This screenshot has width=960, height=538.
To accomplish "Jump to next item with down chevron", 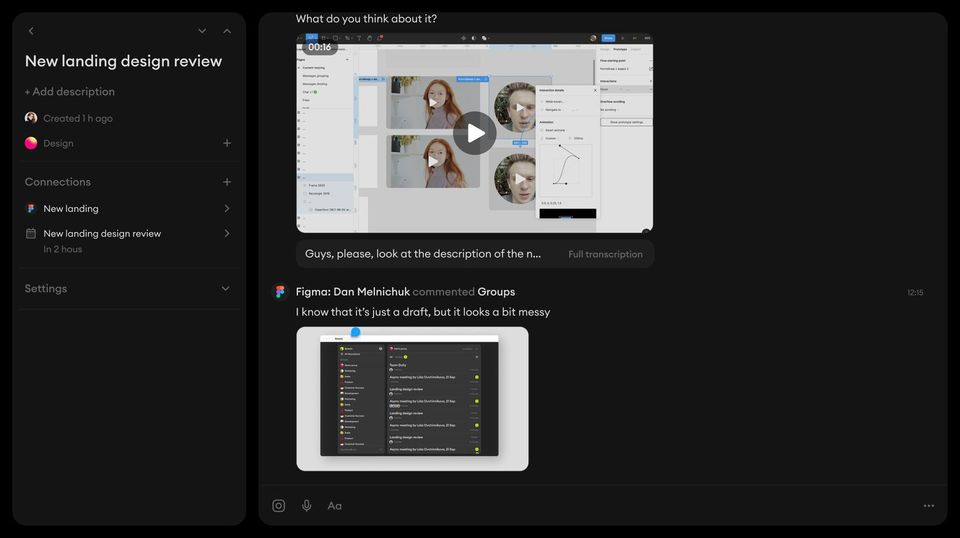I will [x=202, y=31].
